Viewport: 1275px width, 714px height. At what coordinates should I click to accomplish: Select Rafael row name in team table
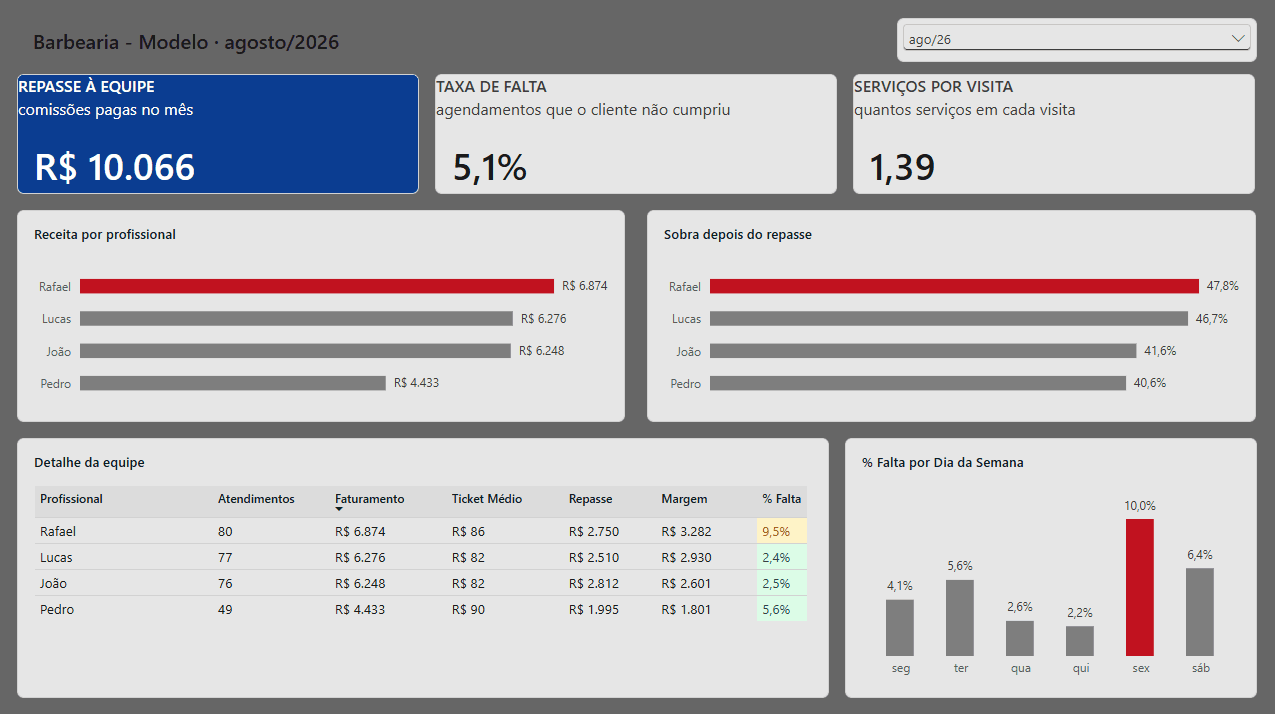coord(58,532)
